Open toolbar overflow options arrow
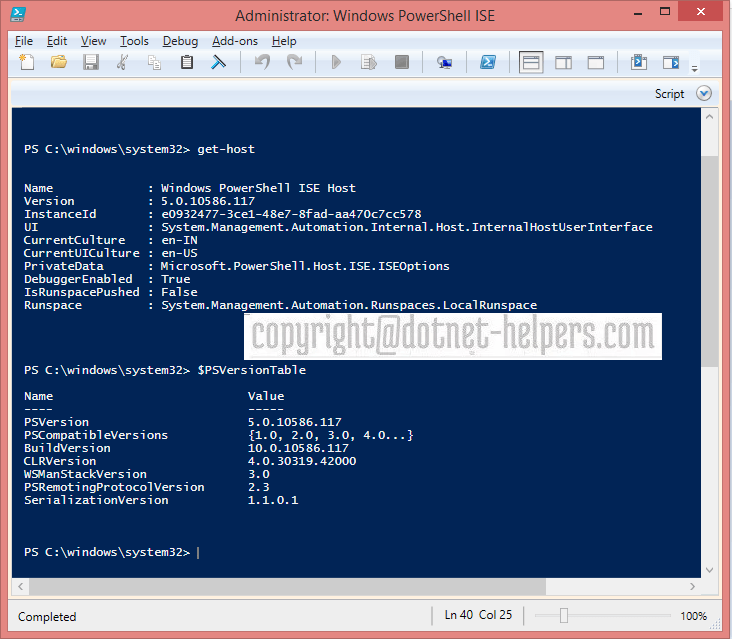Viewport: 732px width, 639px height. [x=695, y=68]
